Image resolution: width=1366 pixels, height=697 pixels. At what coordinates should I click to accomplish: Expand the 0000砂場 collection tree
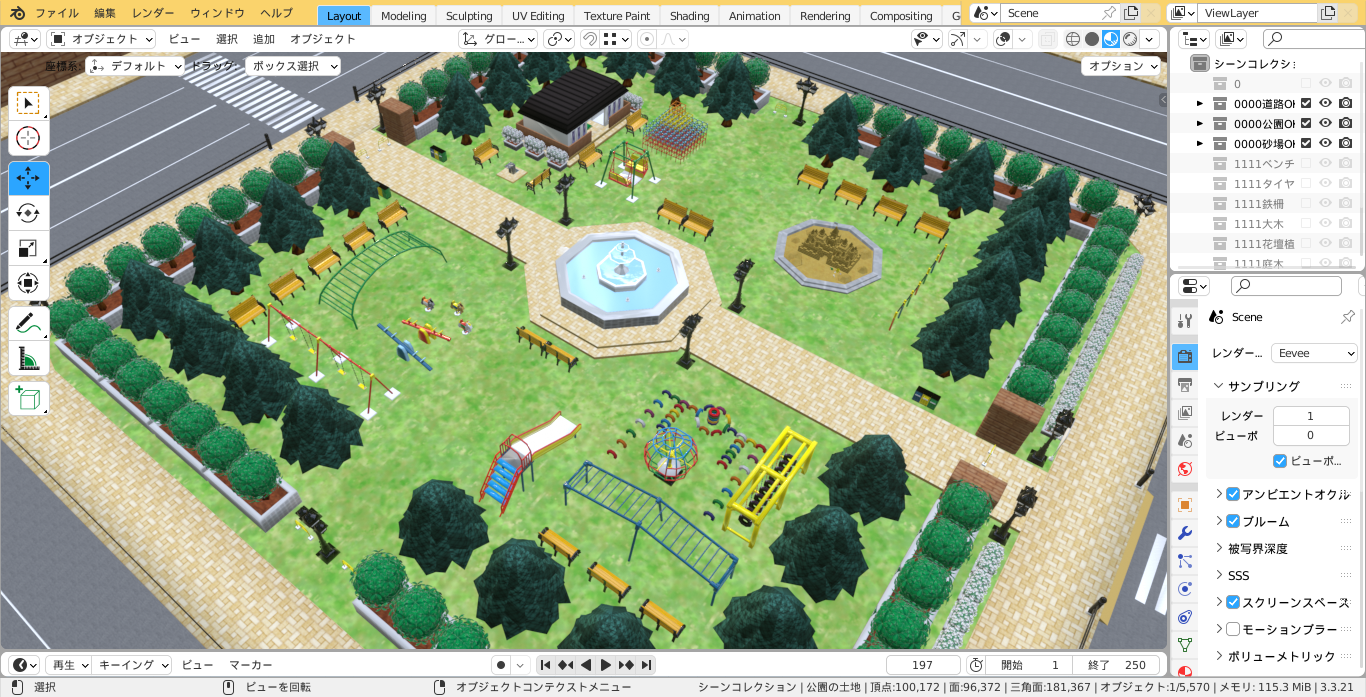1200,143
